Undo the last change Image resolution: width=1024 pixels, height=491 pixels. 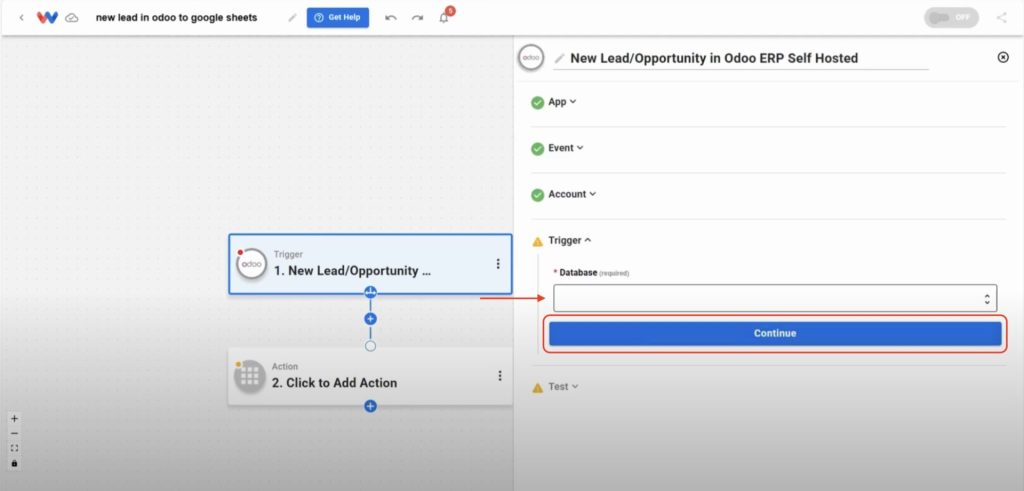coord(391,18)
